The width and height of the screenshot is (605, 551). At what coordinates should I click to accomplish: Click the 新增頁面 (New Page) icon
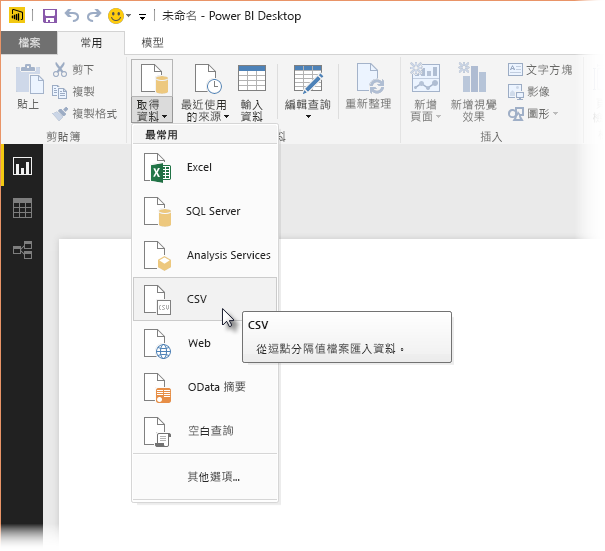tap(425, 77)
